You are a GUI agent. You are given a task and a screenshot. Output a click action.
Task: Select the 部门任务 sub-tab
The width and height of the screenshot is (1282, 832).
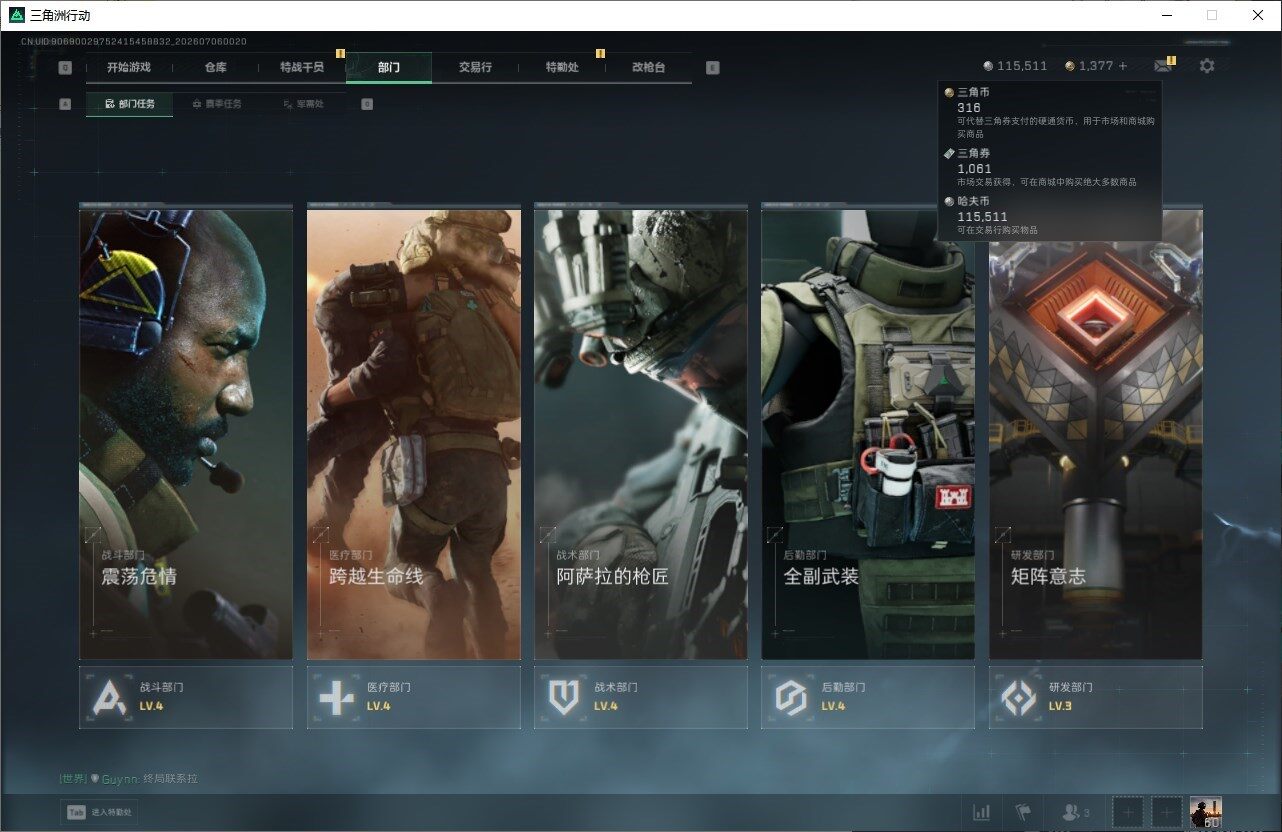pos(130,104)
